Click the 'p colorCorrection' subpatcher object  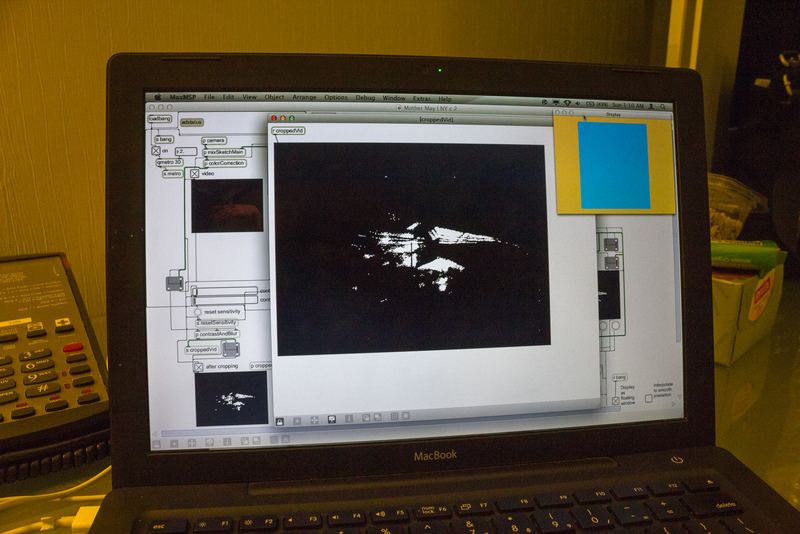coord(225,163)
